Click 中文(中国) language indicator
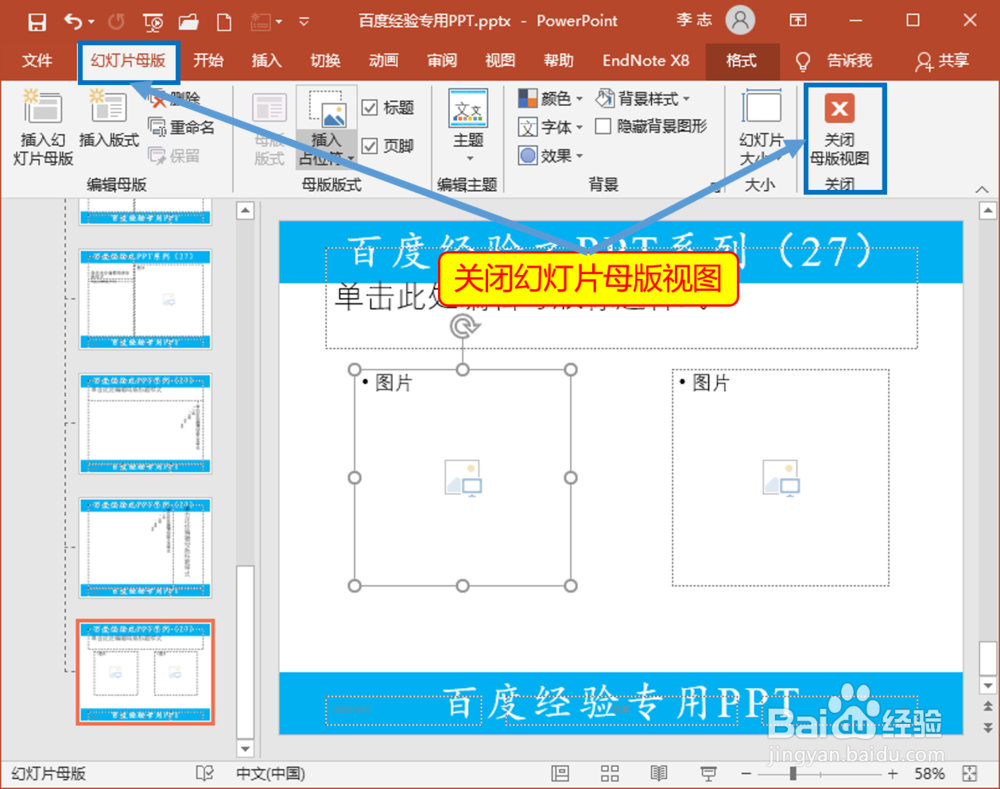The width and height of the screenshot is (1000, 789). click(270, 774)
